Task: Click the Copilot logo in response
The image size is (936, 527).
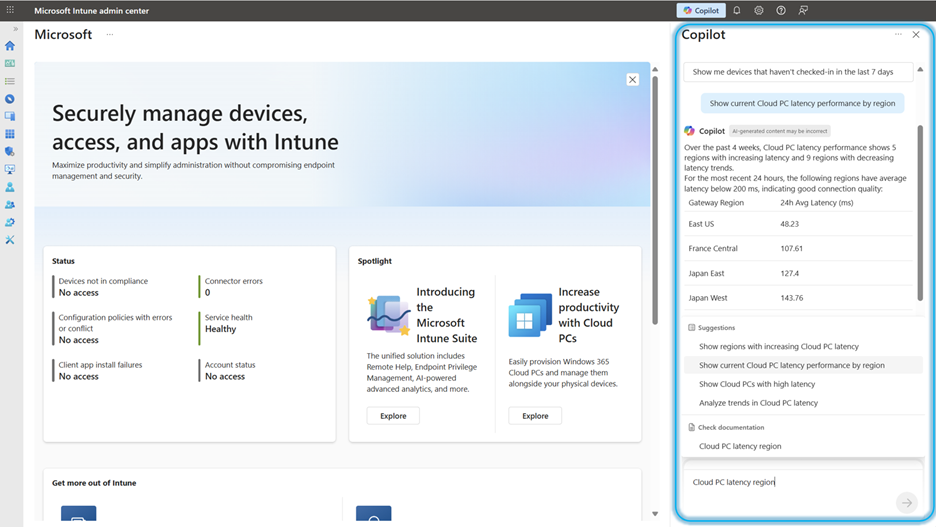Action: coord(689,131)
